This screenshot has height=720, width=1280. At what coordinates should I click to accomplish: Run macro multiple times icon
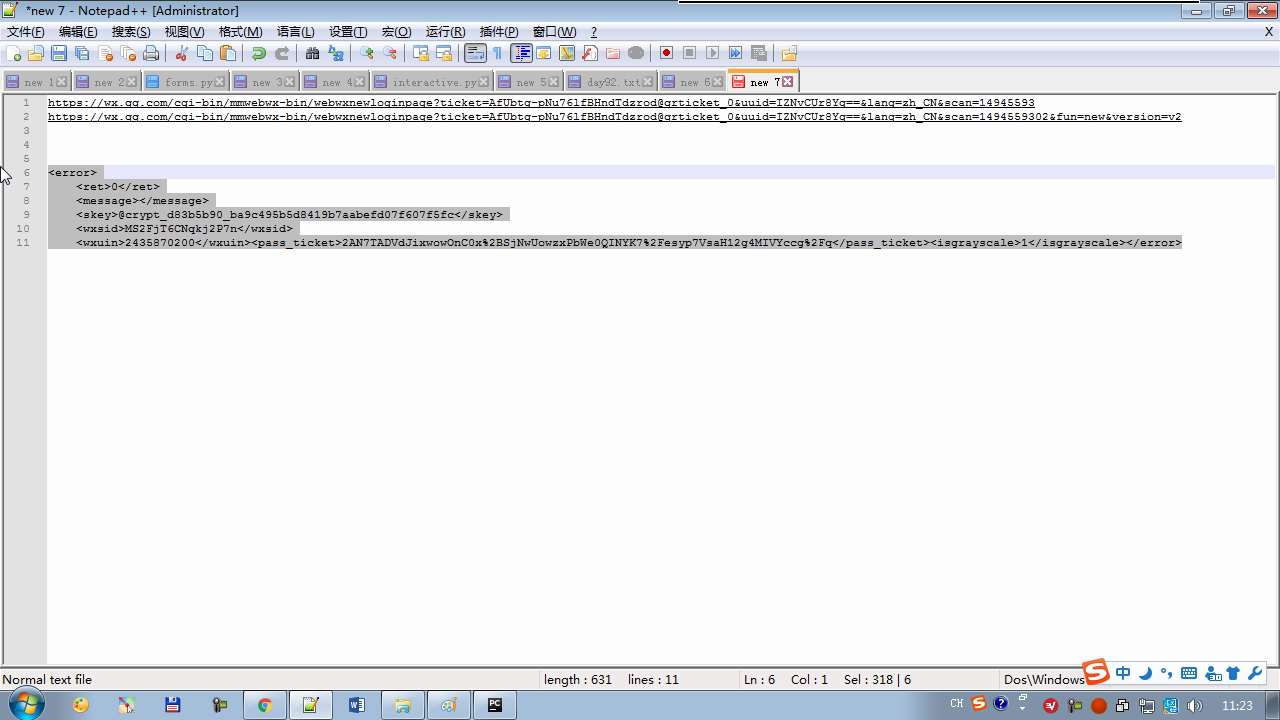click(735, 53)
